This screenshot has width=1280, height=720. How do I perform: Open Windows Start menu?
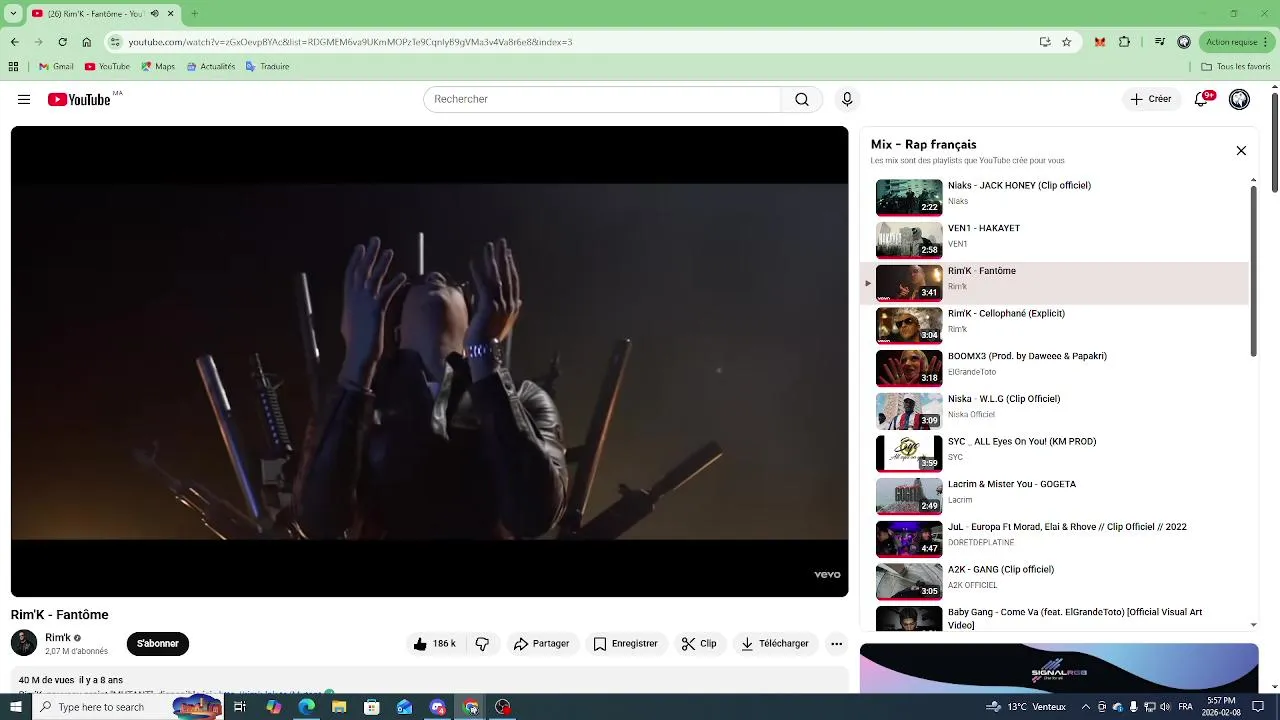coord(15,707)
